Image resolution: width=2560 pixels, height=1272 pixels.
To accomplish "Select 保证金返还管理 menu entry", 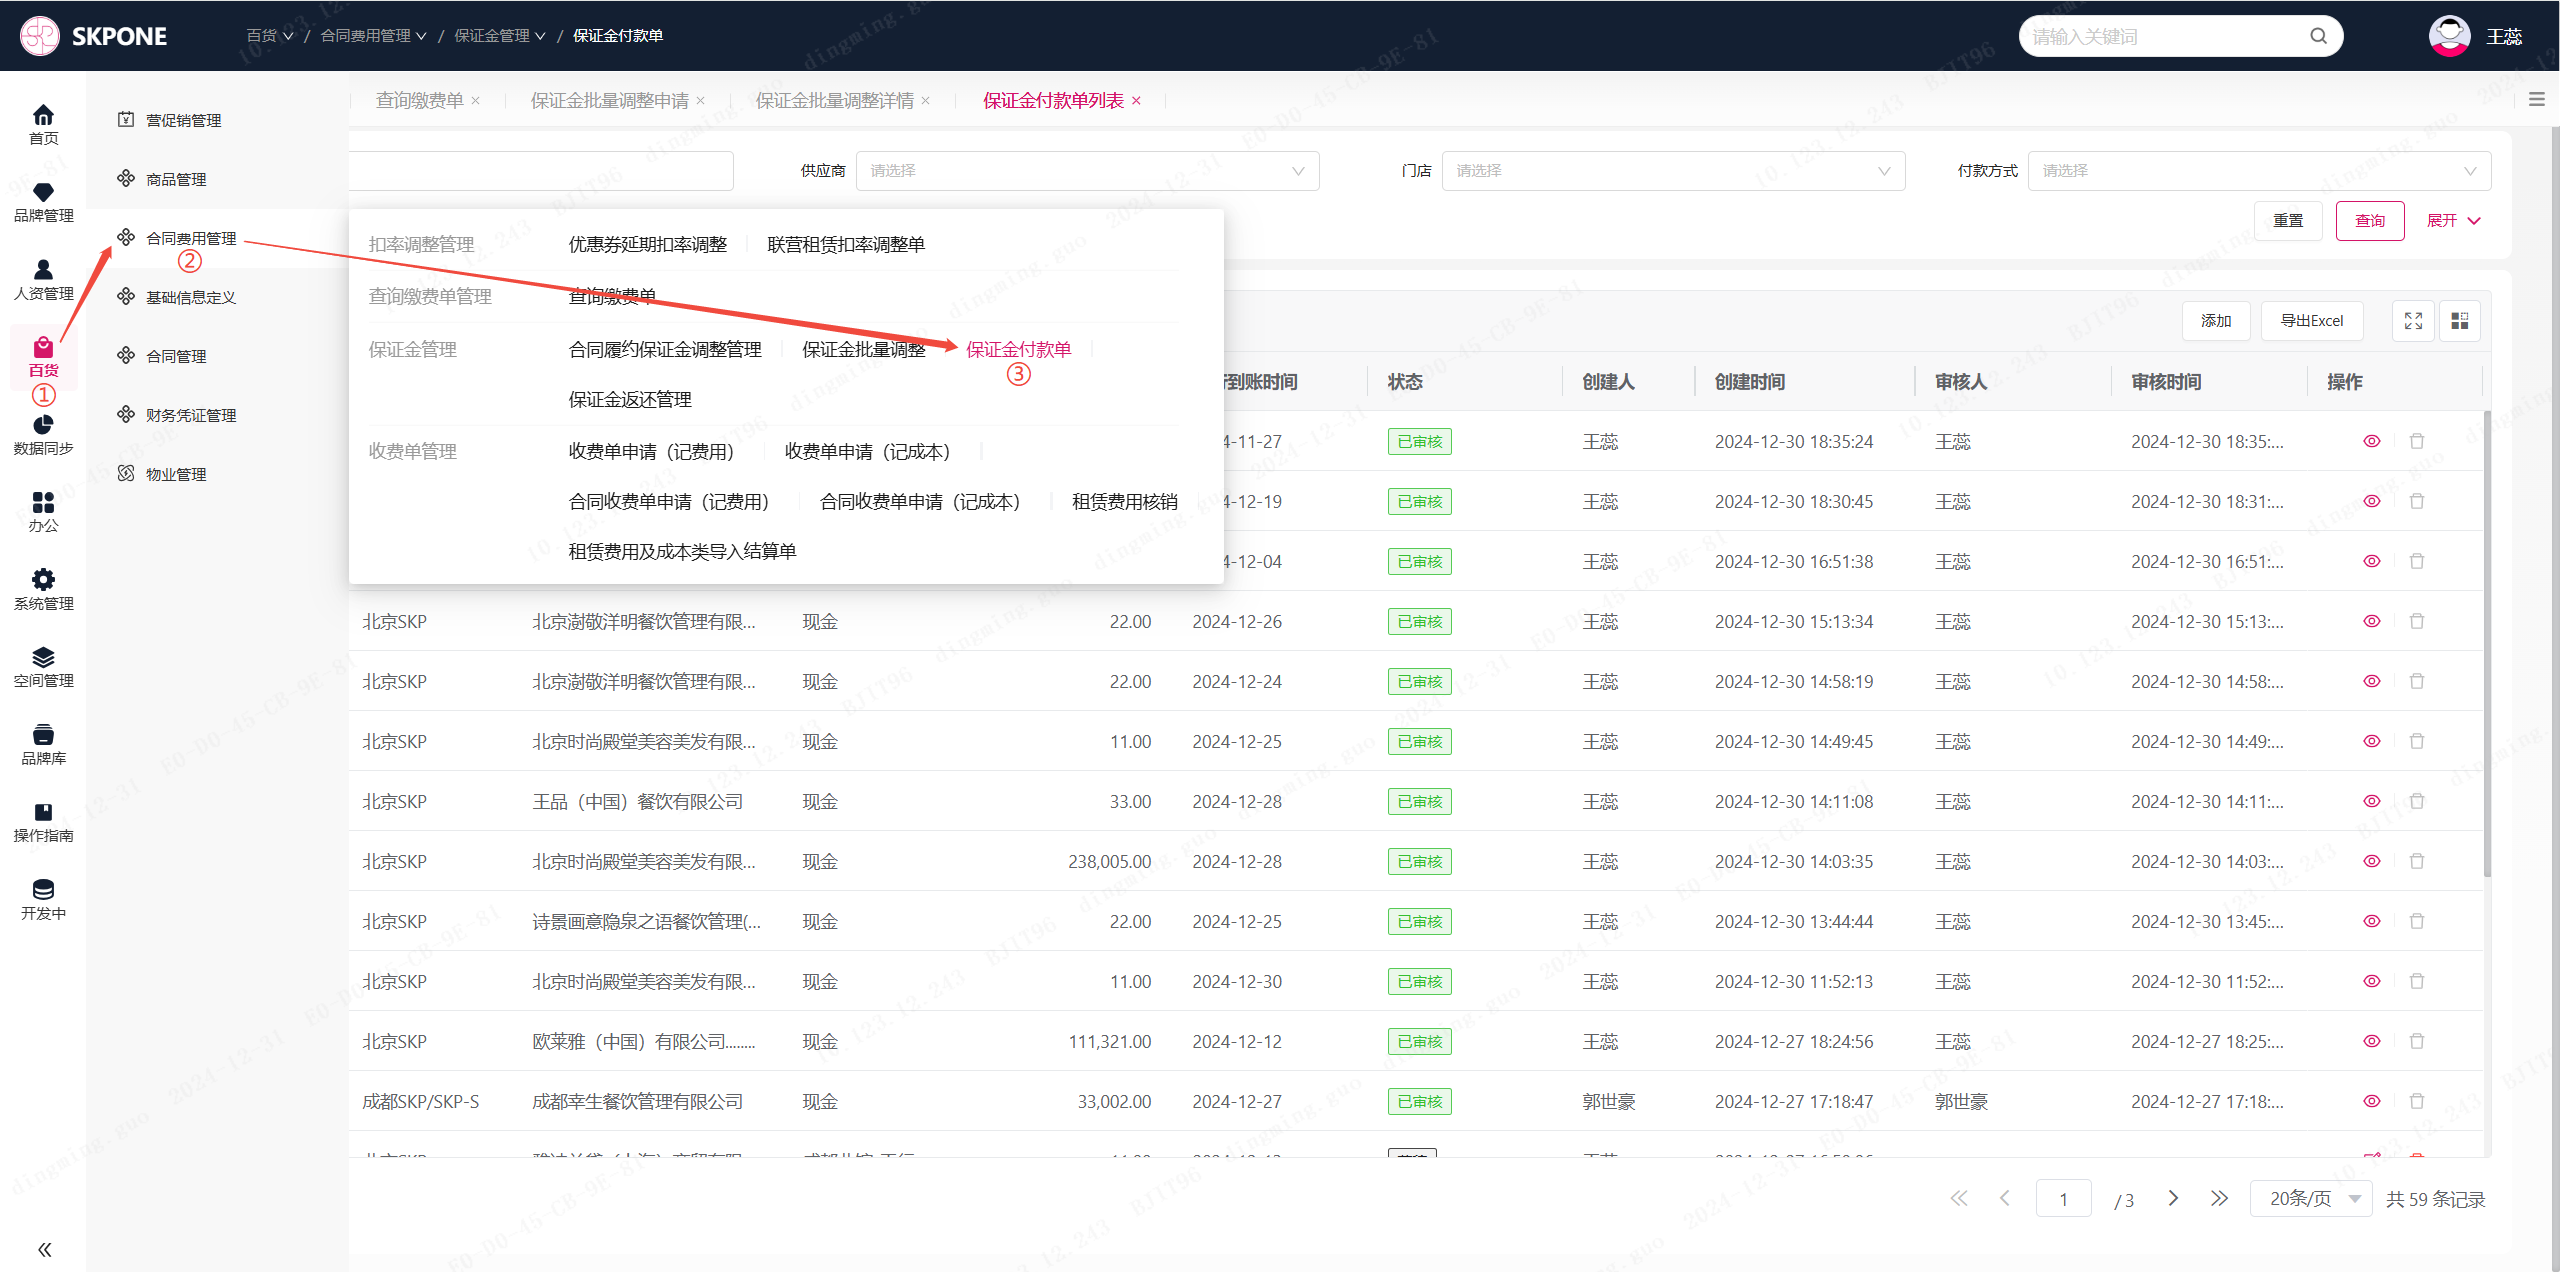I will 630,399.
